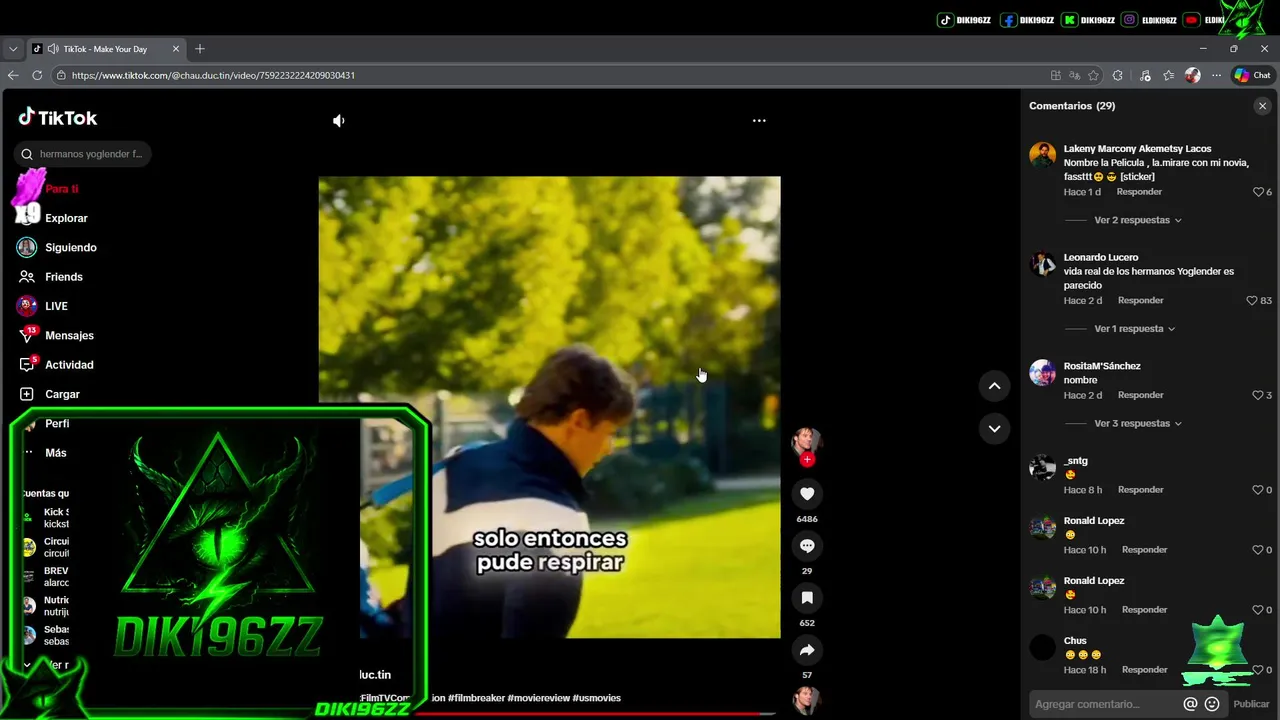
Task: Expand 'Ver 1 respuesta' under Leonardo Lucero's comment
Action: (x=1135, y=328)
